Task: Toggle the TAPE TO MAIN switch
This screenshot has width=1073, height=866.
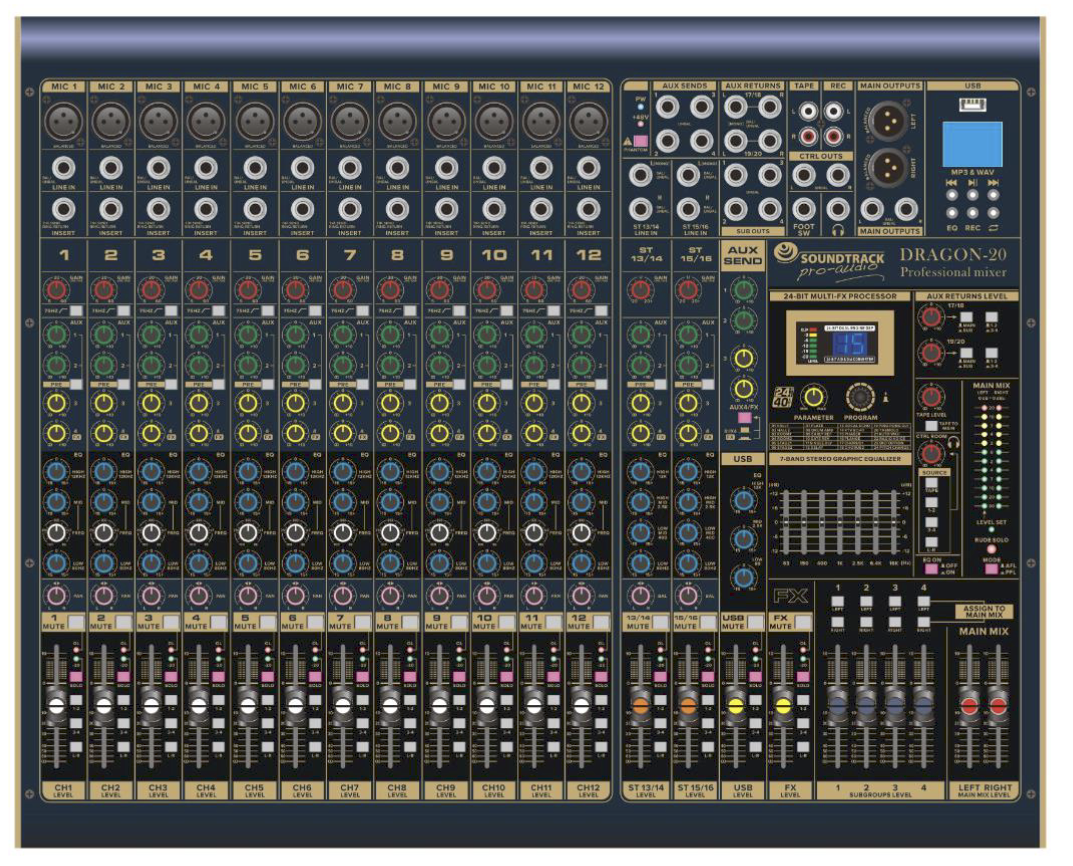Action: tap(931, 426)
